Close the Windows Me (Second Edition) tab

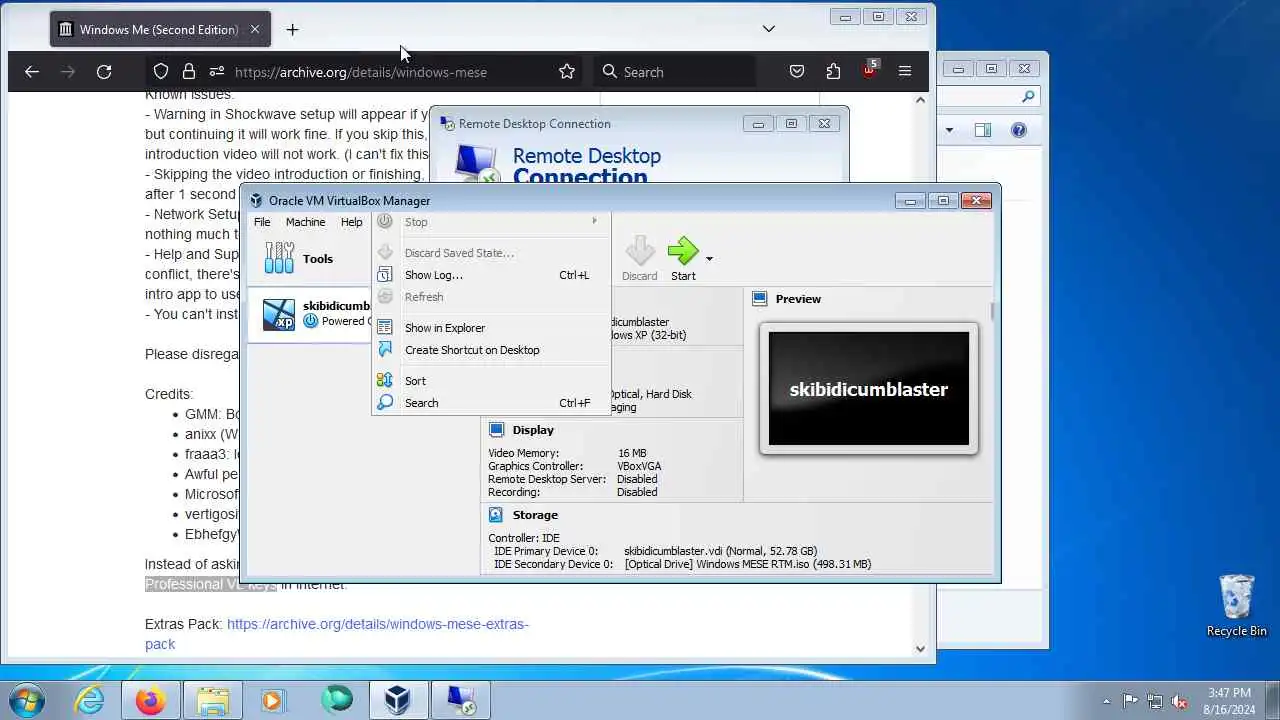(x=254, y=30)
